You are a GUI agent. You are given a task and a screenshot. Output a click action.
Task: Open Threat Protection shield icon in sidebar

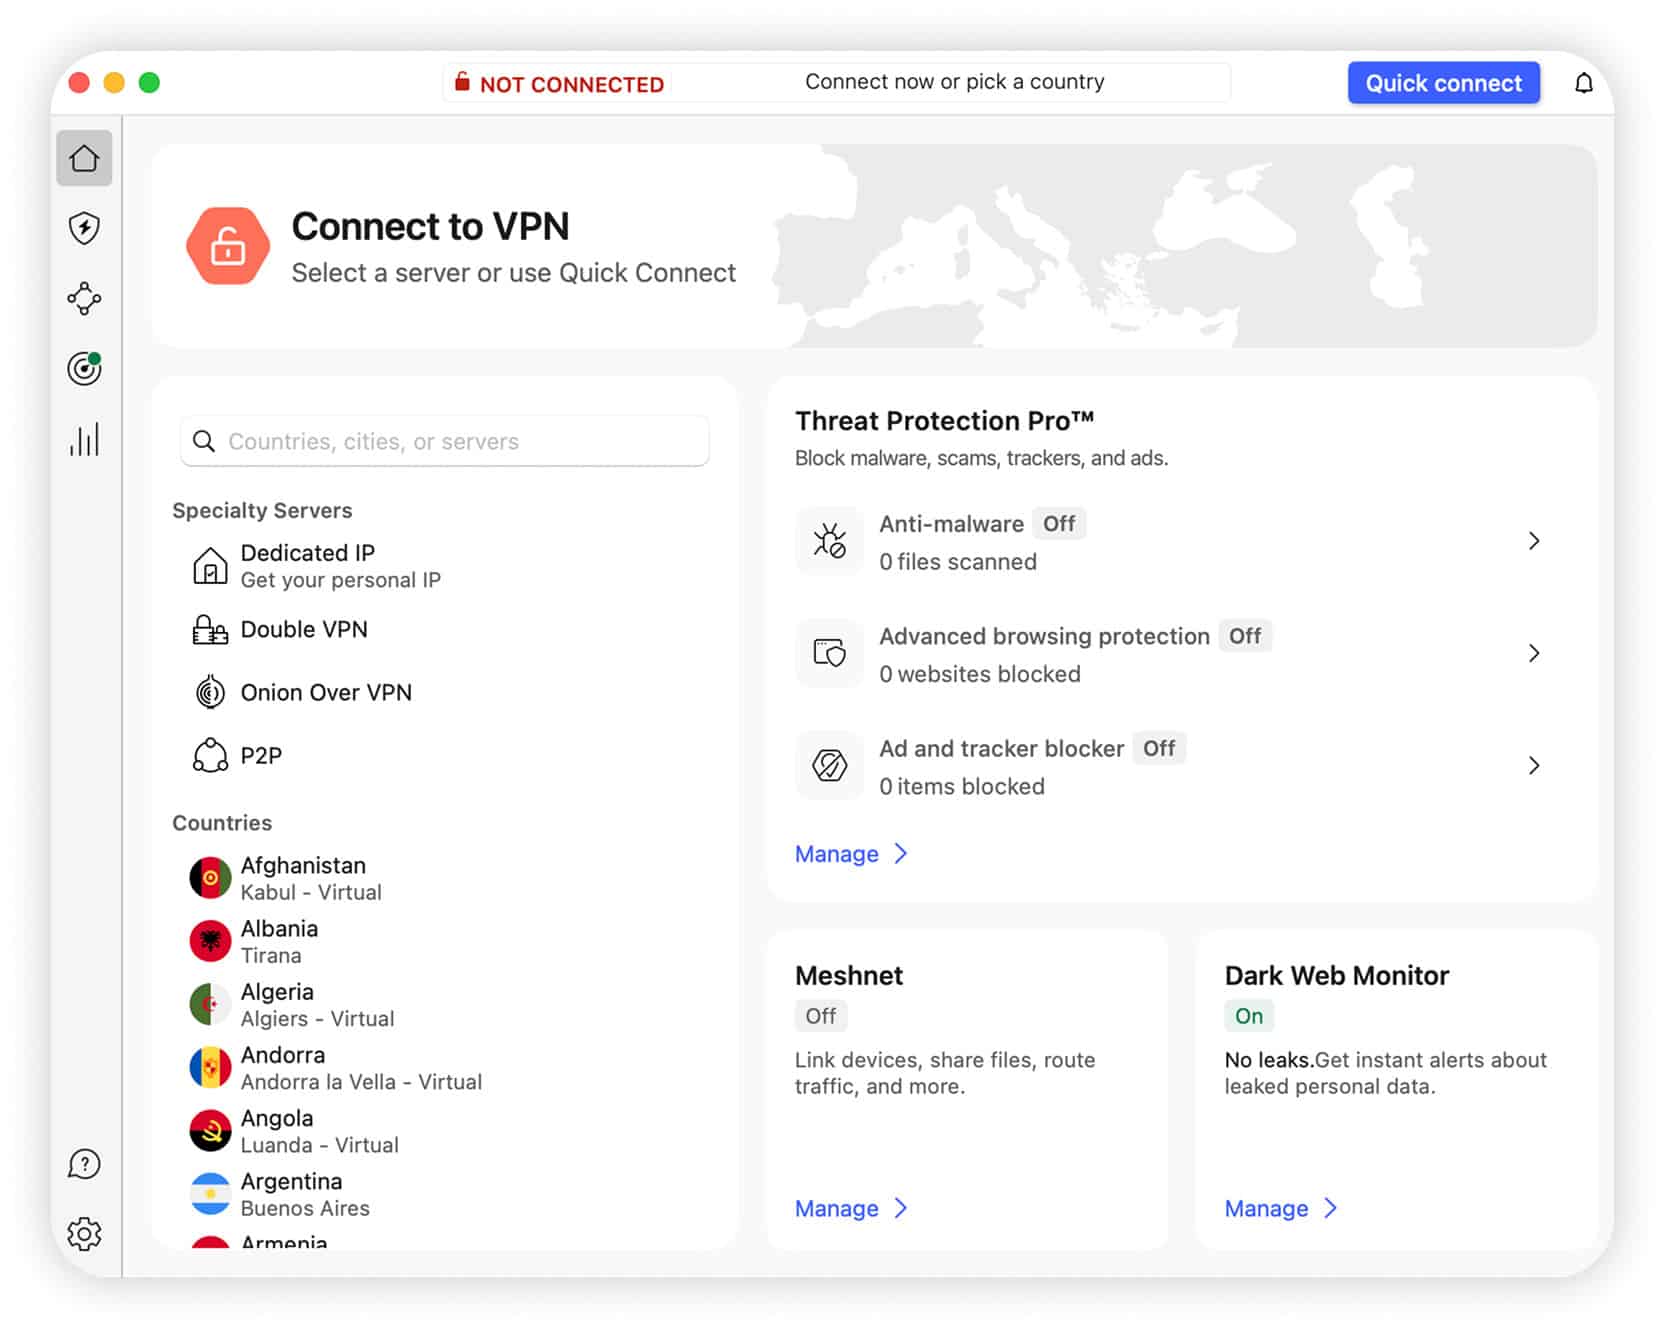84,228
